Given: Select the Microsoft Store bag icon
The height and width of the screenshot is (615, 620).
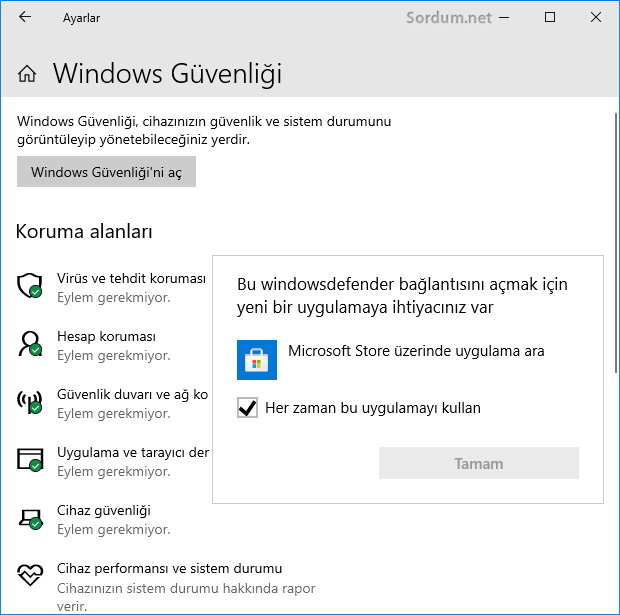Looking at the screenshot, I should [257, 360].
